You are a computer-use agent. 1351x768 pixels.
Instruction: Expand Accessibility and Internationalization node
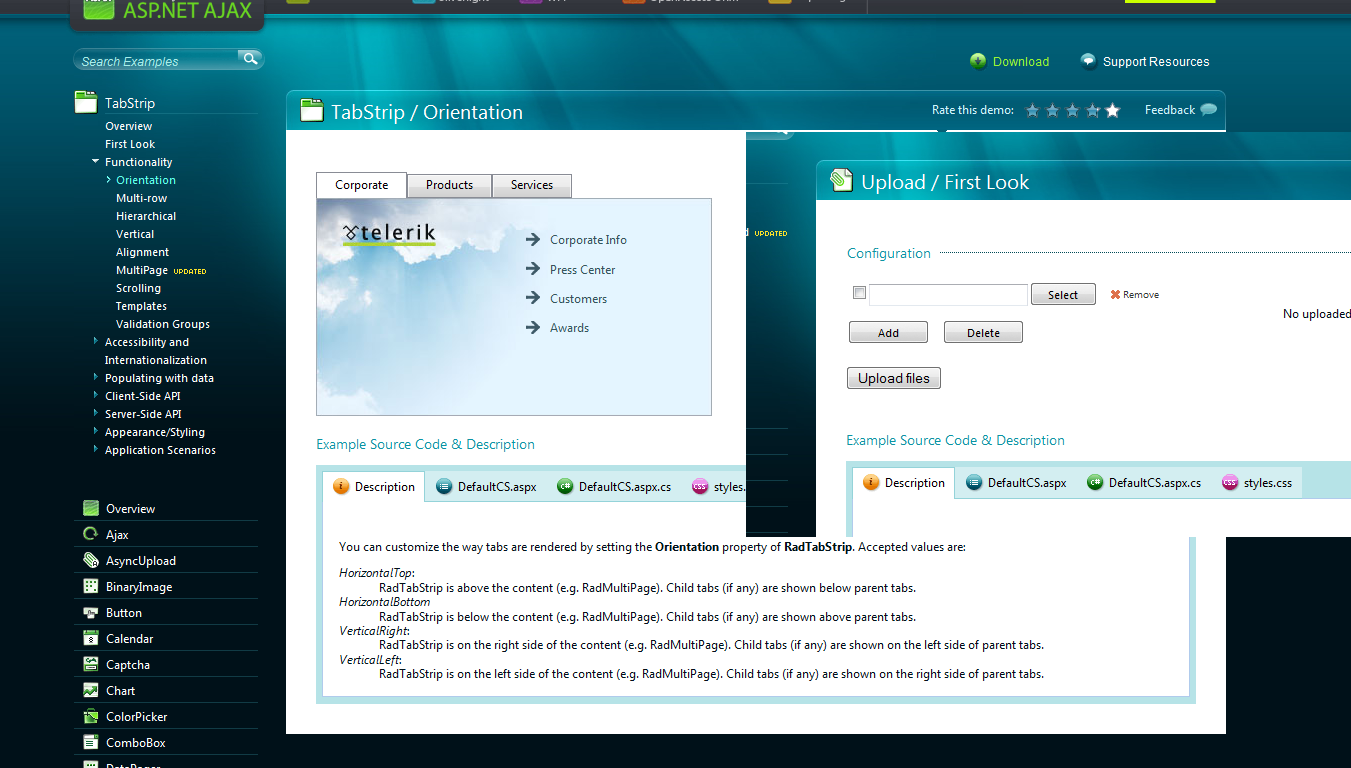pos(96,341)
